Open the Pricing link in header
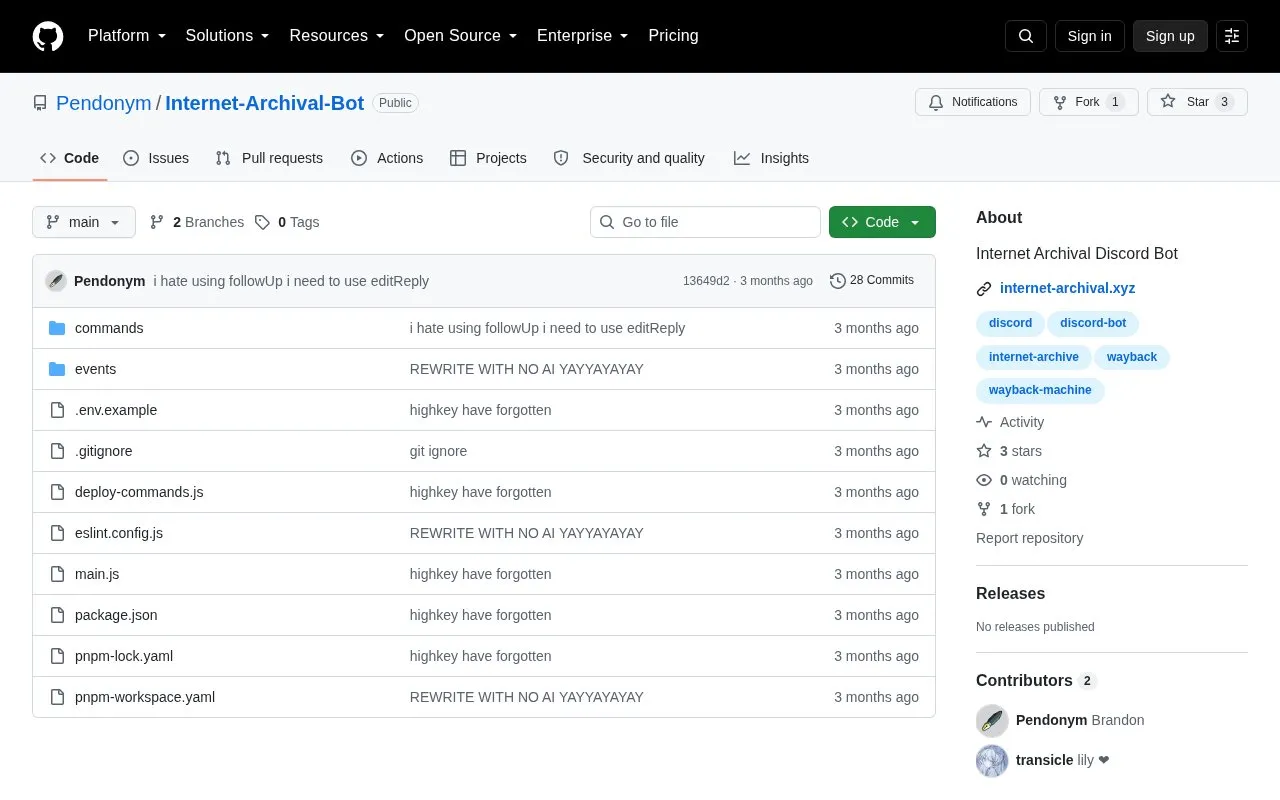This screenshot has height=800, width=1280. tap(673, 36)
